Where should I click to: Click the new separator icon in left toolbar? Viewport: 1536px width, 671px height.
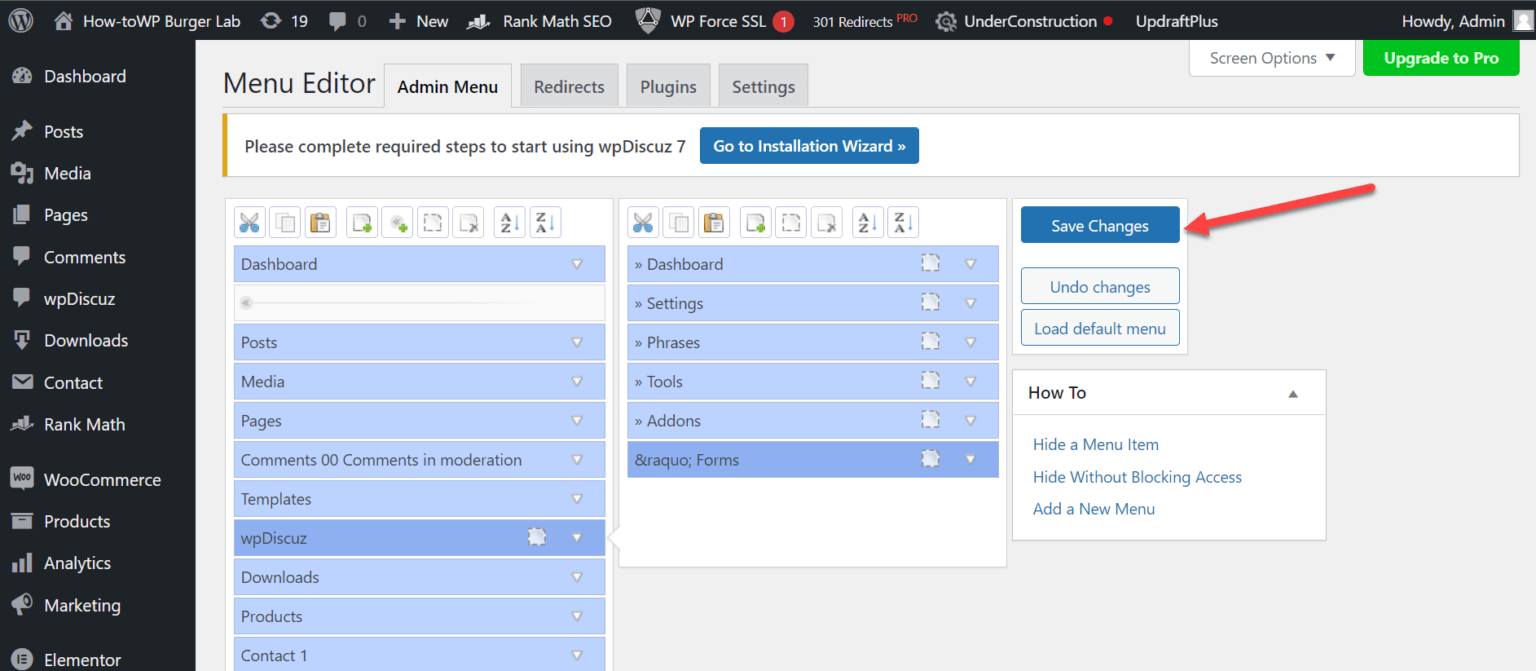pos(397,222)
